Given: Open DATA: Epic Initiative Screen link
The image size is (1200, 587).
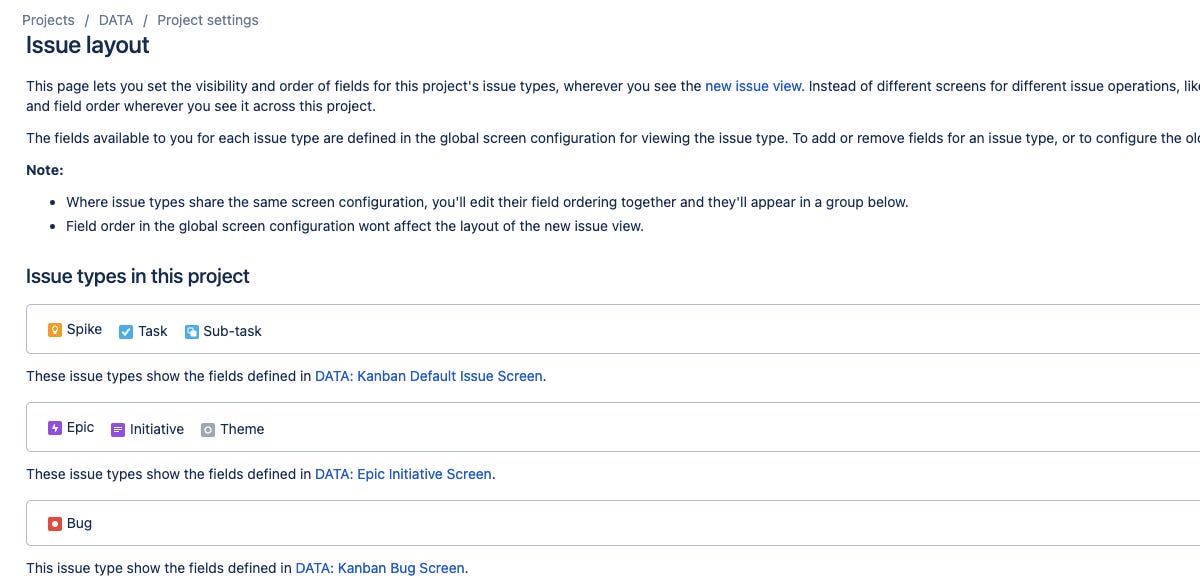Looking at the screenshot, I should [403, 474].
